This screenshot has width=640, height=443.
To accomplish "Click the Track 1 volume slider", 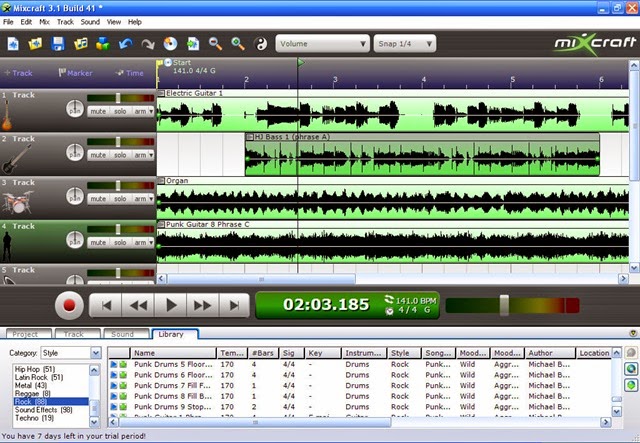I will [x=120, y=98].
